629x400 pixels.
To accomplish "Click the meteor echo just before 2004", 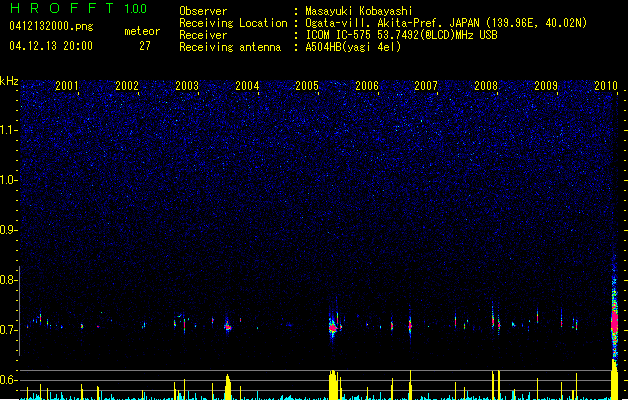I will pos(228,326).
